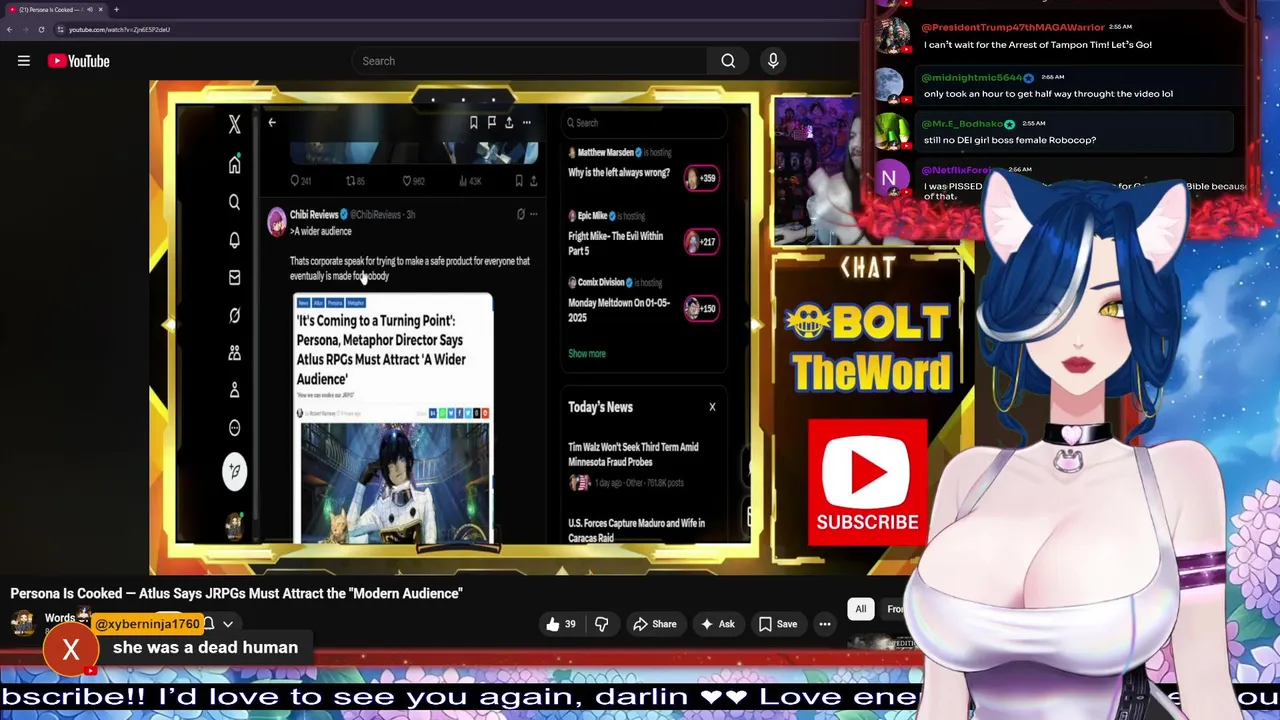Open Grok icon in X sidebar
The image size is (1280, 720).
pyautogui.click(x=234, y=315)
